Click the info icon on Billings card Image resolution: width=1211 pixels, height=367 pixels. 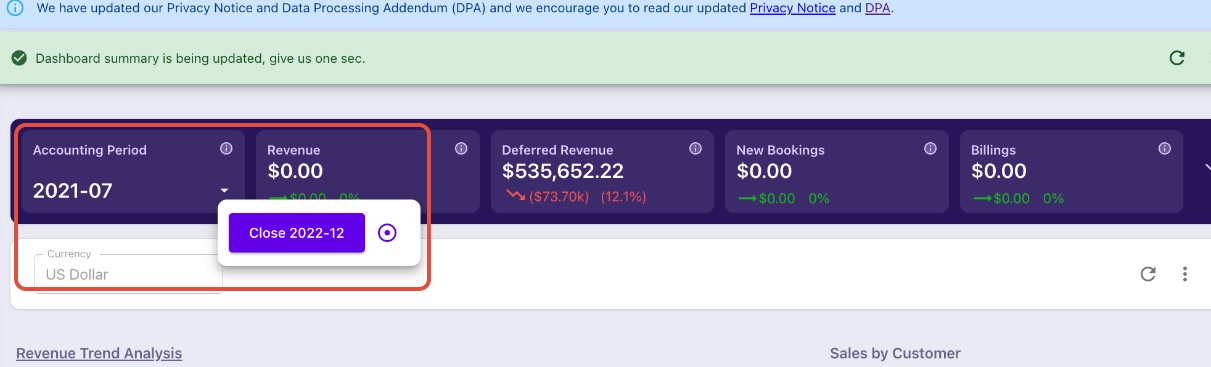[1164, 149]
